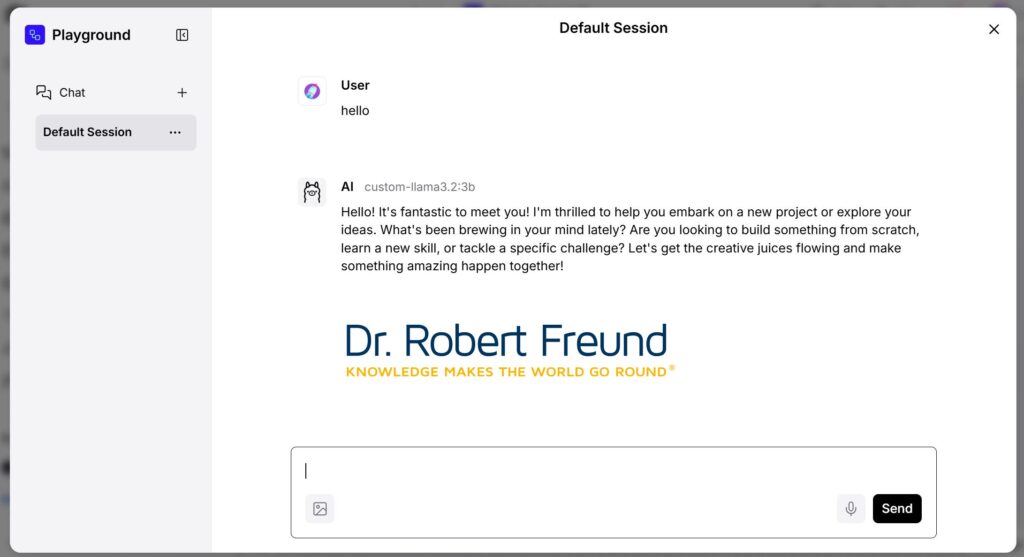This screenshot has height=557, width=1024.
Task: Activate microphone voice input
Action: click(x=851, y=509)
